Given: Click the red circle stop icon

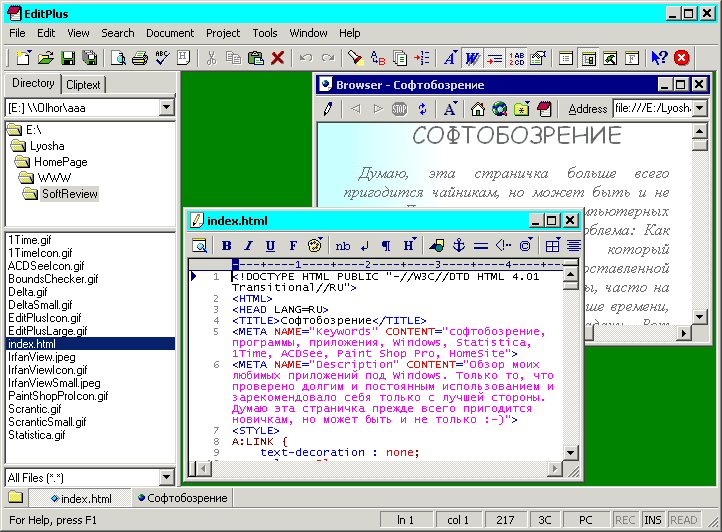Looking at the screenshot, I should click(x=681, y=58).
